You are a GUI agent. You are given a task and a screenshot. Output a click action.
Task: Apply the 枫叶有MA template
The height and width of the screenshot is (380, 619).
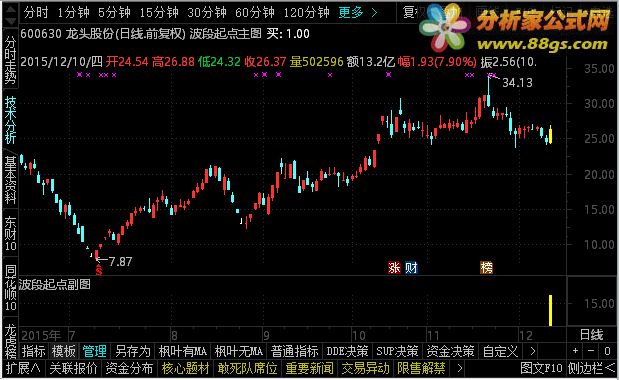coord(182,351)
